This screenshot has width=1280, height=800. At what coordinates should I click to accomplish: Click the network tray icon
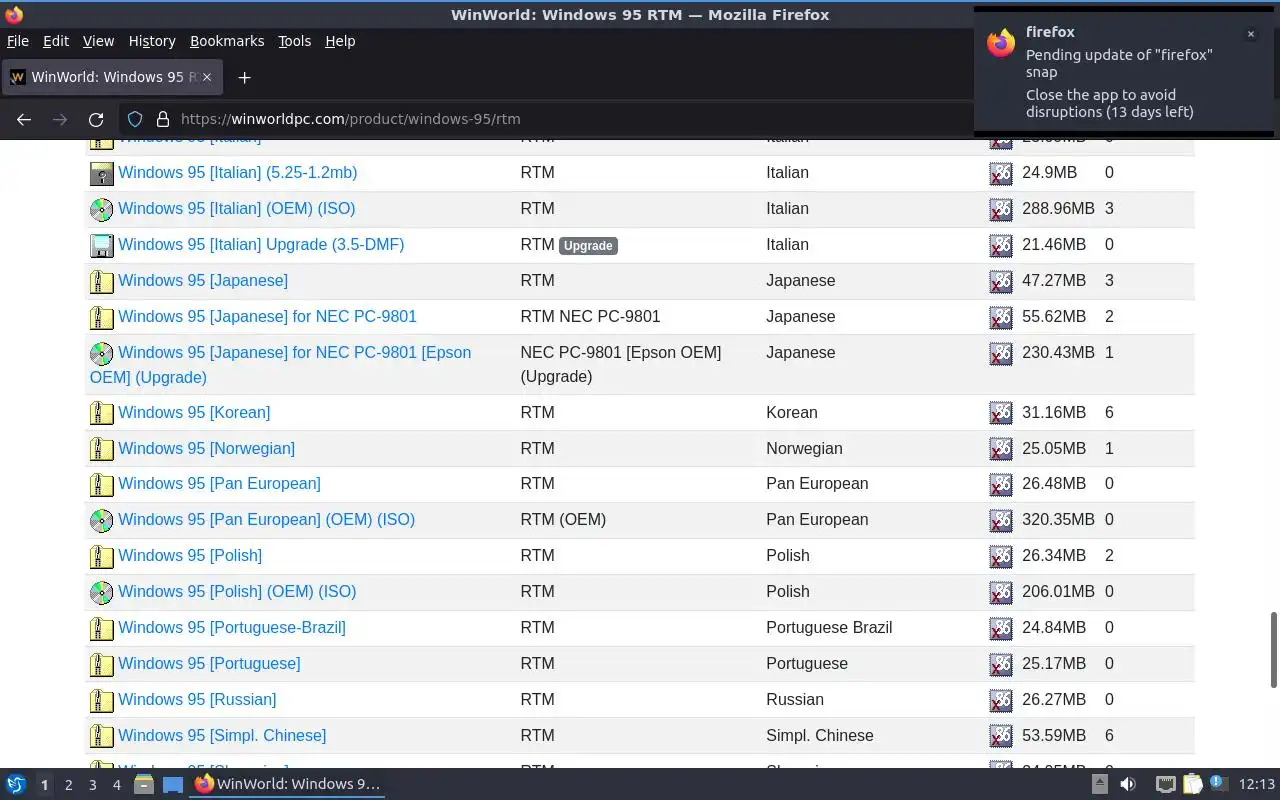1165,784
